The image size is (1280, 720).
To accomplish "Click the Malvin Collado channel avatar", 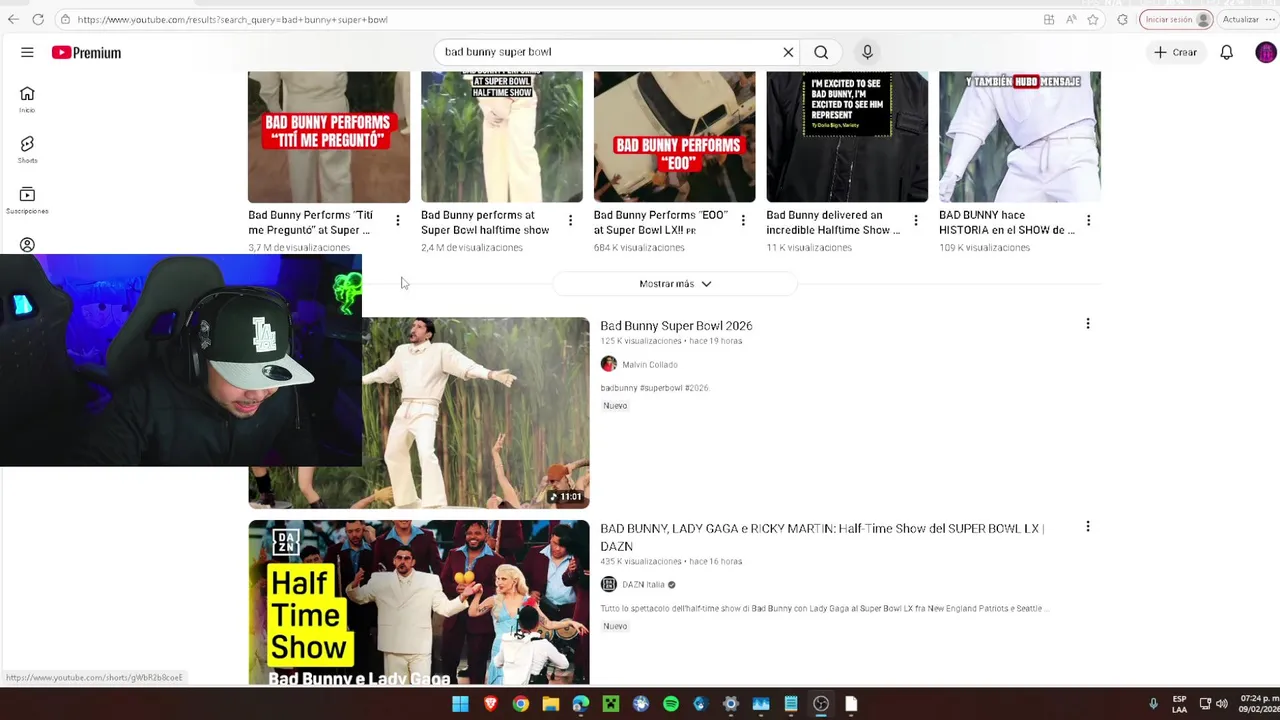I will tap(608, 364).
